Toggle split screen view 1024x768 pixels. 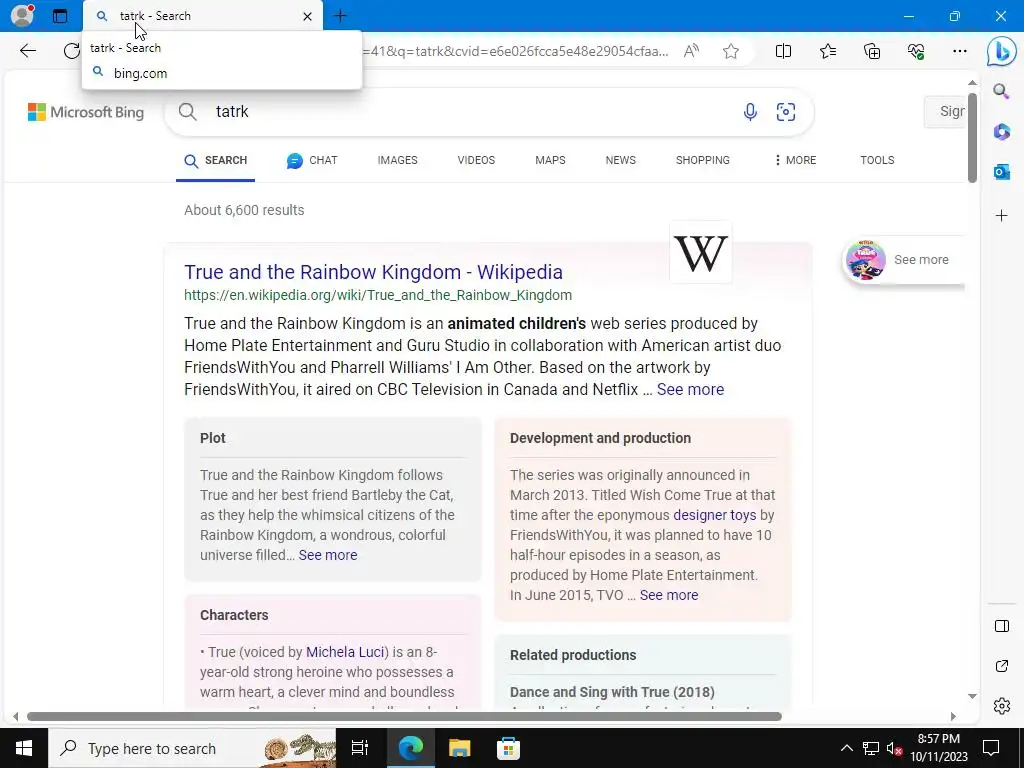(x=783, y=51)
